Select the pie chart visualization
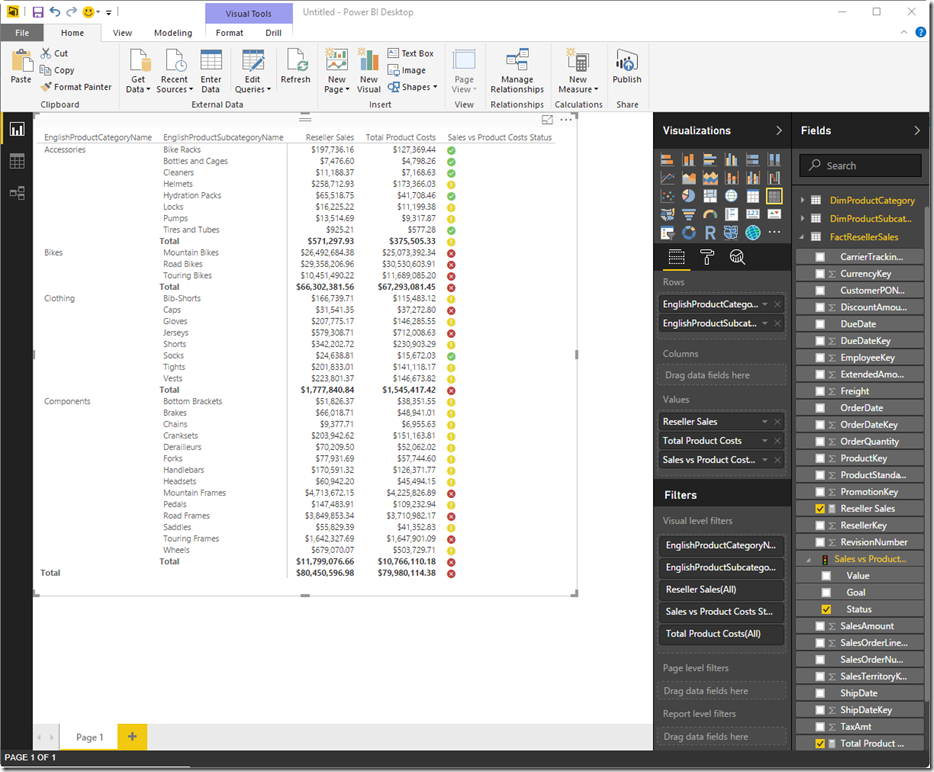The height and width of the screenshot is (772, 934). 689,196
